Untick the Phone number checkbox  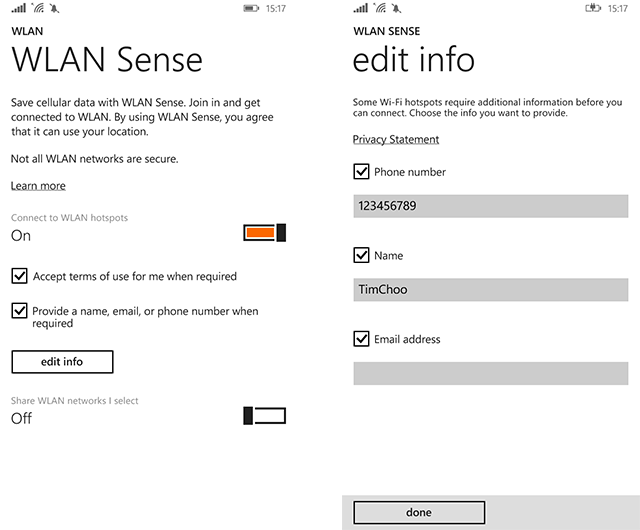(362, 172)
